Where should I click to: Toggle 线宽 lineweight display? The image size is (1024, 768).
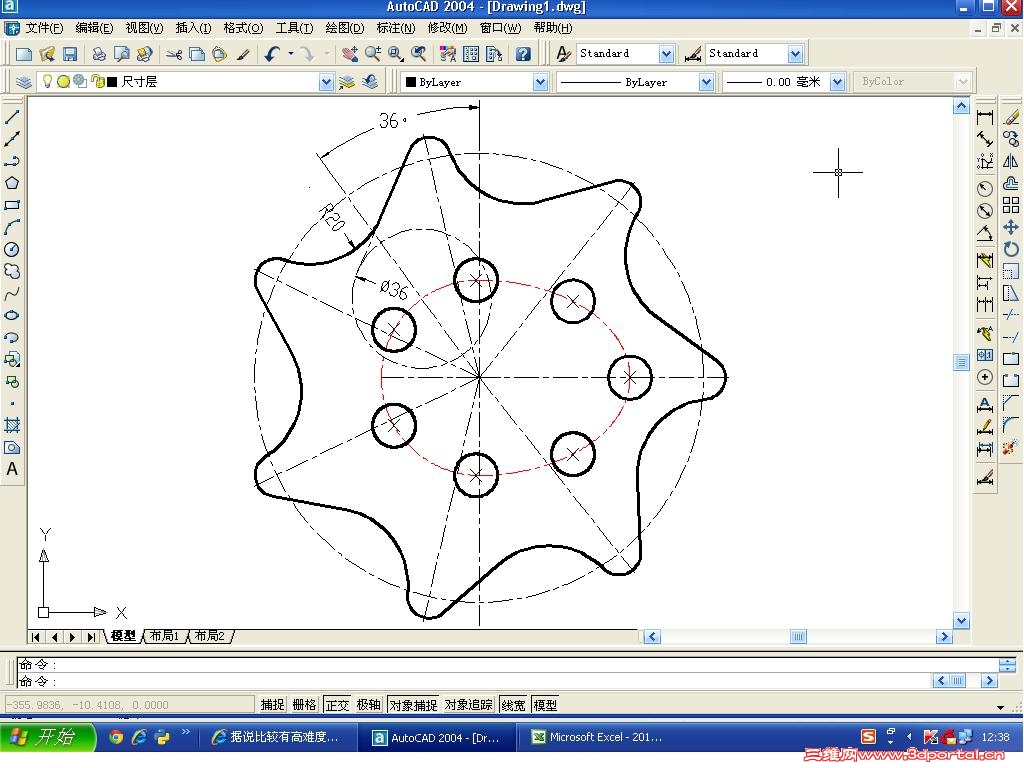click(513, 705)
